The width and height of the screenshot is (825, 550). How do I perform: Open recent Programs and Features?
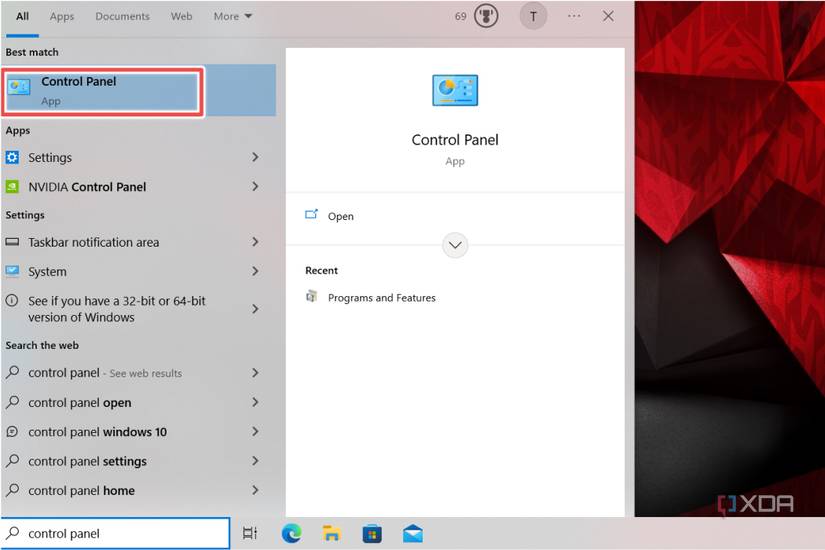click(x=381, y=297)
